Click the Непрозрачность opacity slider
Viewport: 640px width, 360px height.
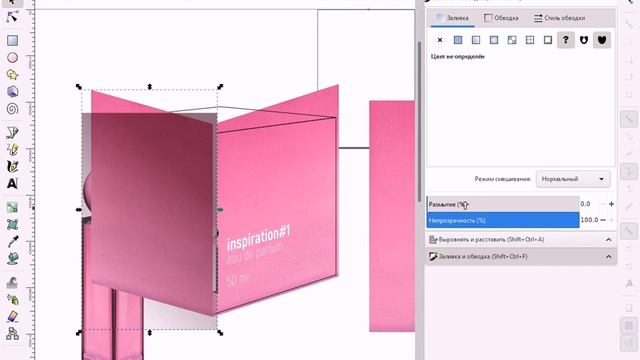click(x=503, y=220)
